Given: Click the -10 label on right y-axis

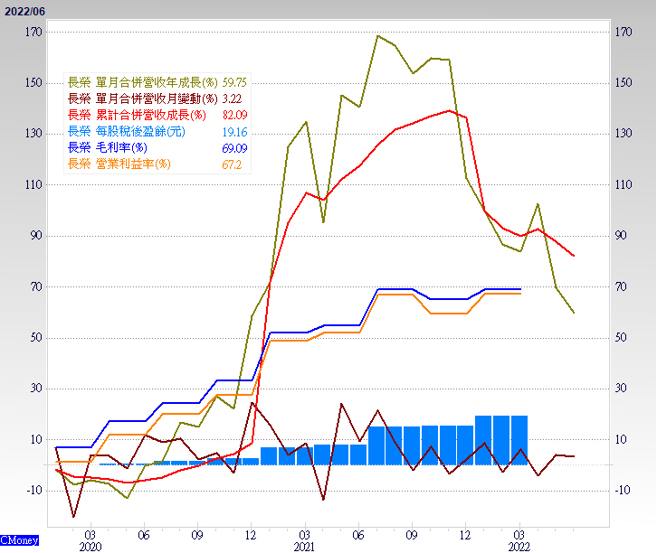Looking at the screenshot, I should [626, 490].
